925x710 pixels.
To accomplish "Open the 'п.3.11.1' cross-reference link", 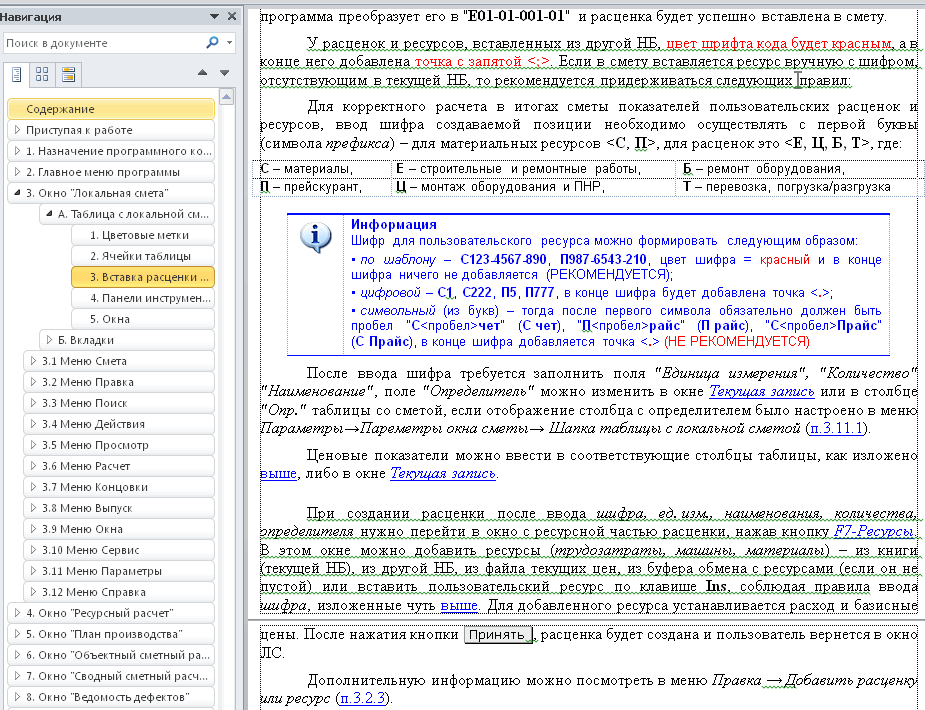I will pos(837,428).
